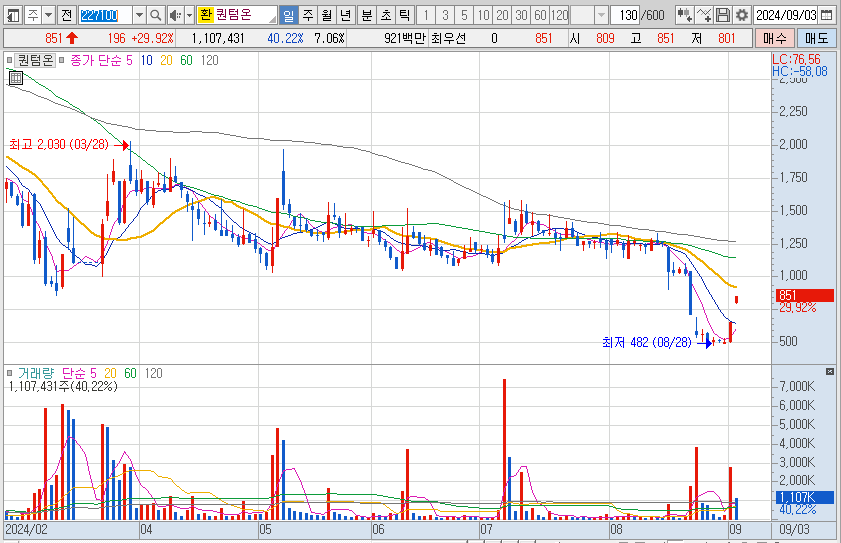This screenshot has height=543, width=841.
Task: Click the blue 1,107K volume tag
Action: [805, 497]
